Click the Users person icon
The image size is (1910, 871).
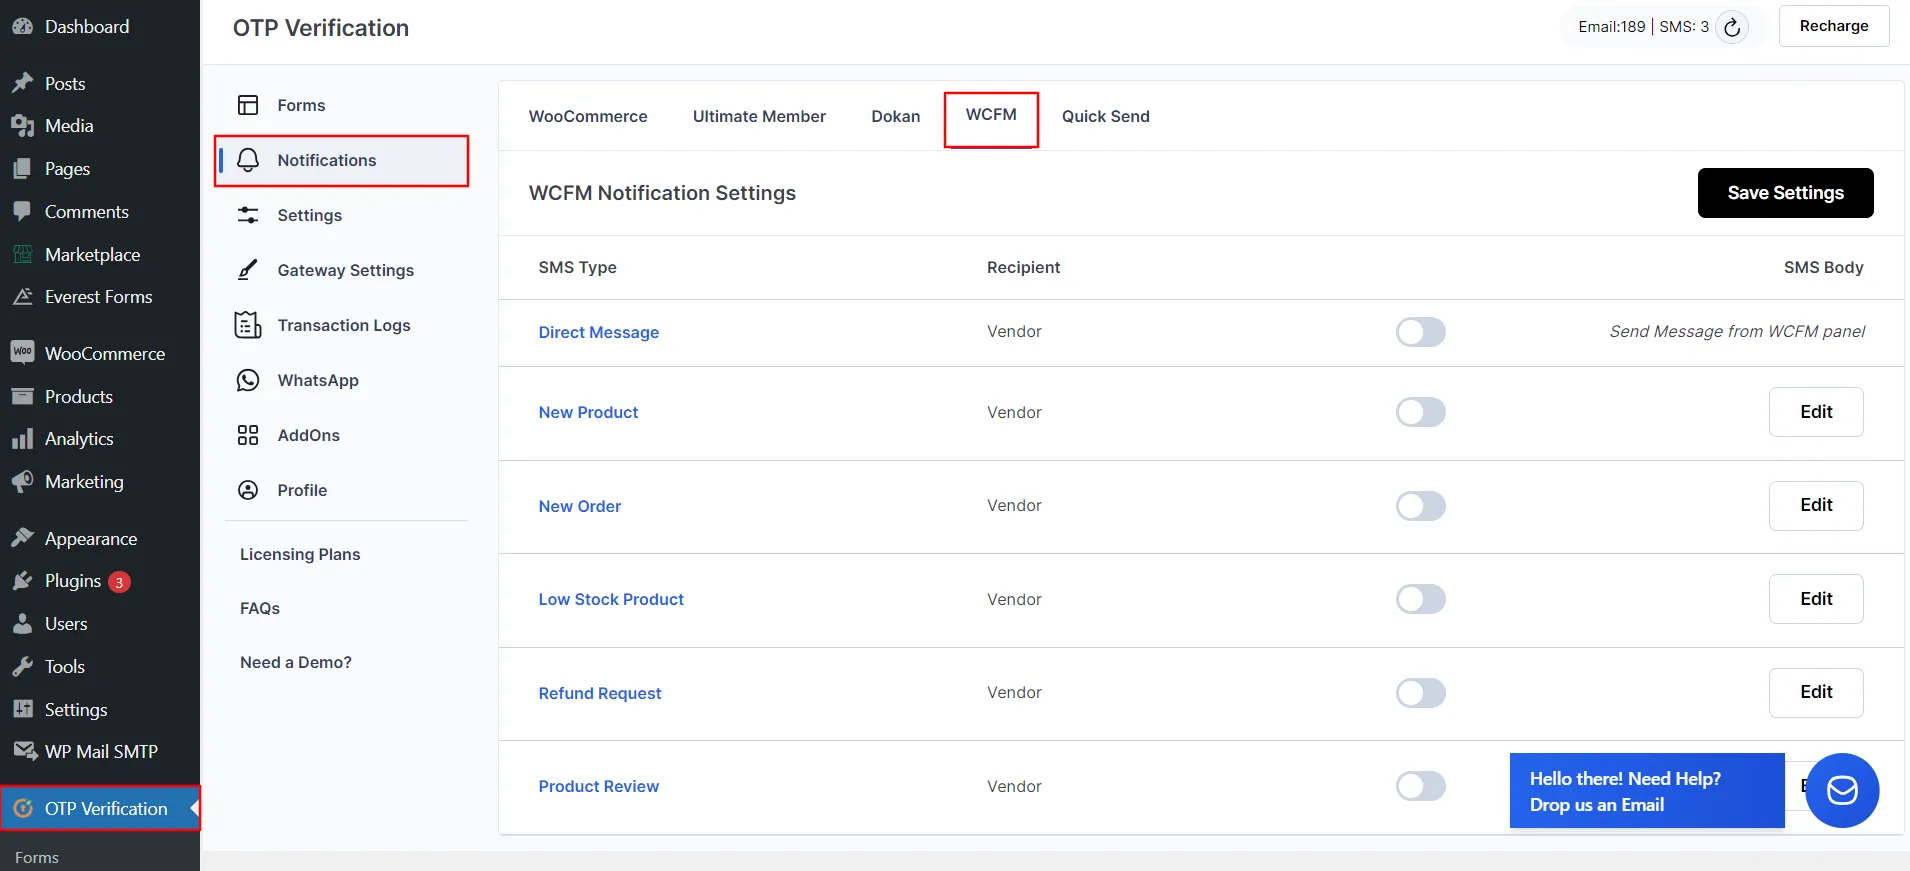pyautogui.click(x=23, y=624)
